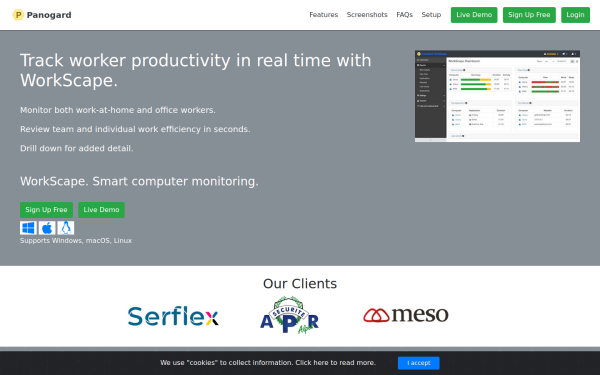Click the 'Our Clients' heading
The width and height of the screenshot is (600, 375).
tap(300, 284)
